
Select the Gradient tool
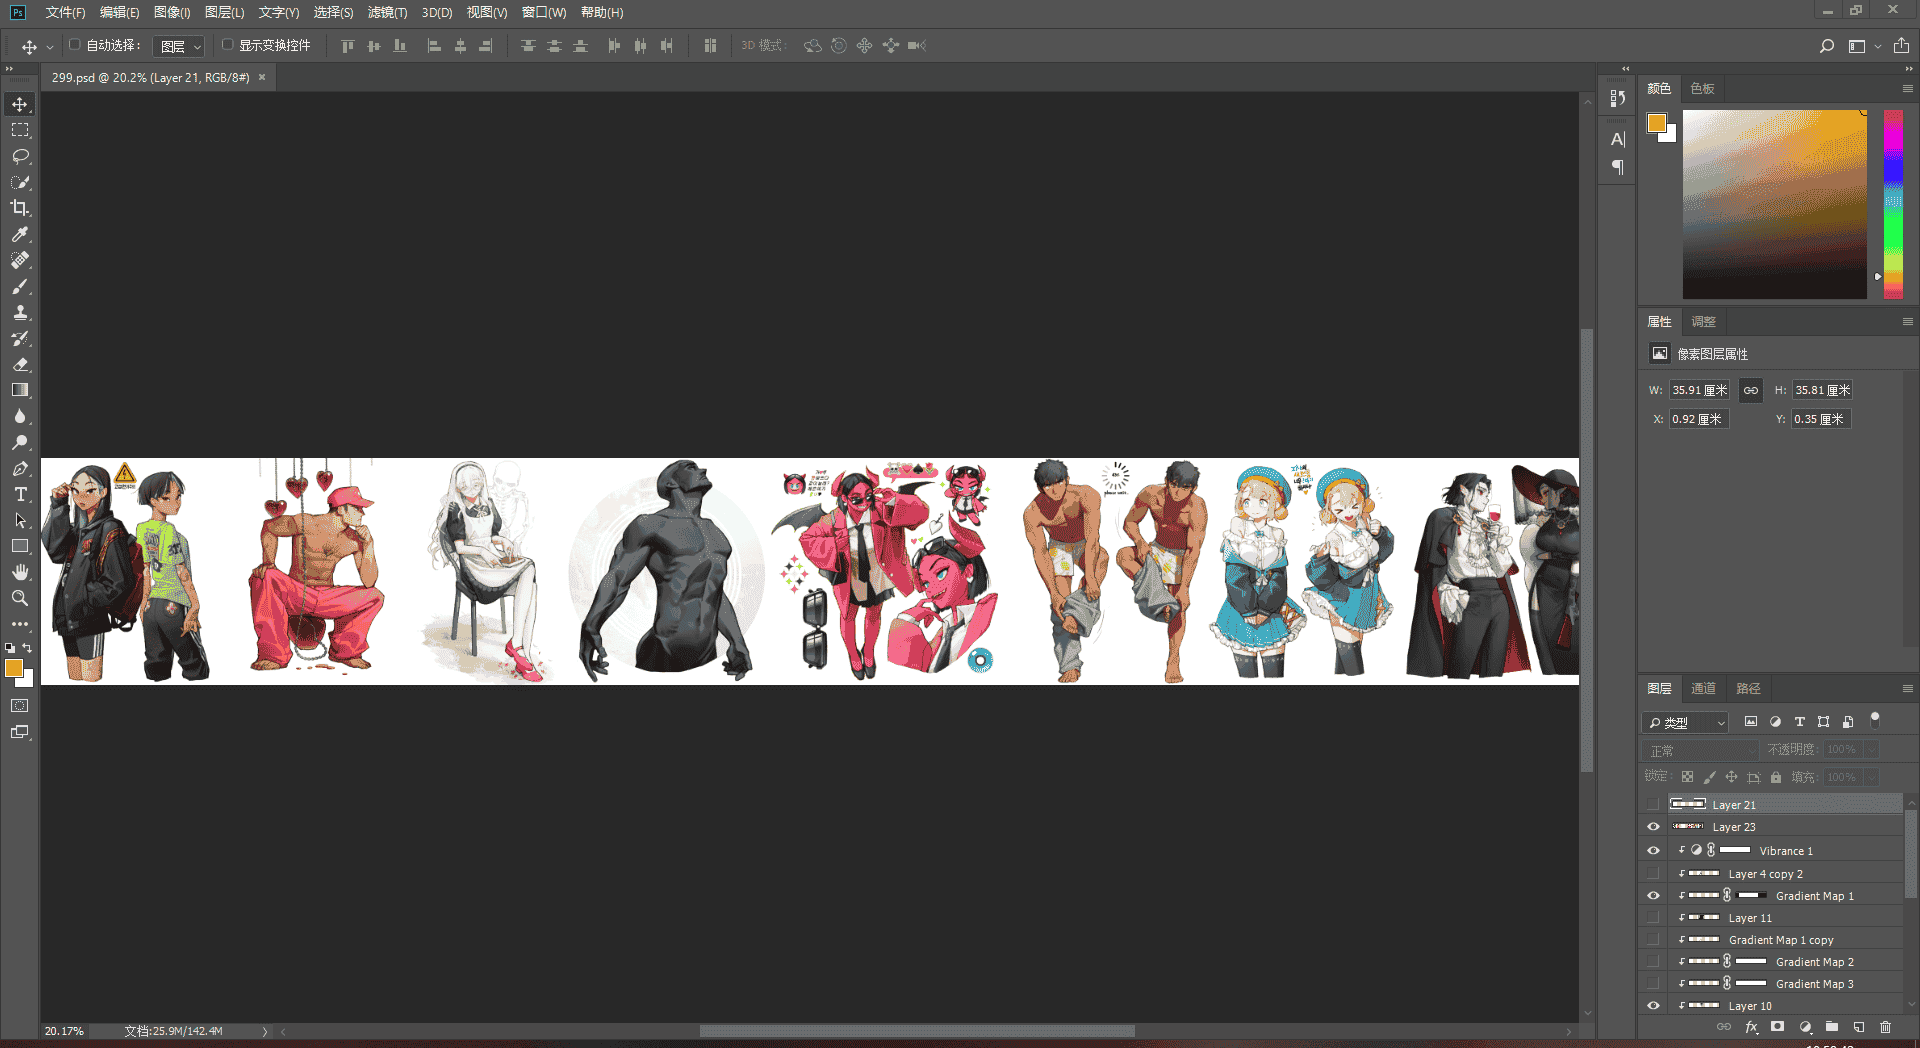click(x=20, y=391)
